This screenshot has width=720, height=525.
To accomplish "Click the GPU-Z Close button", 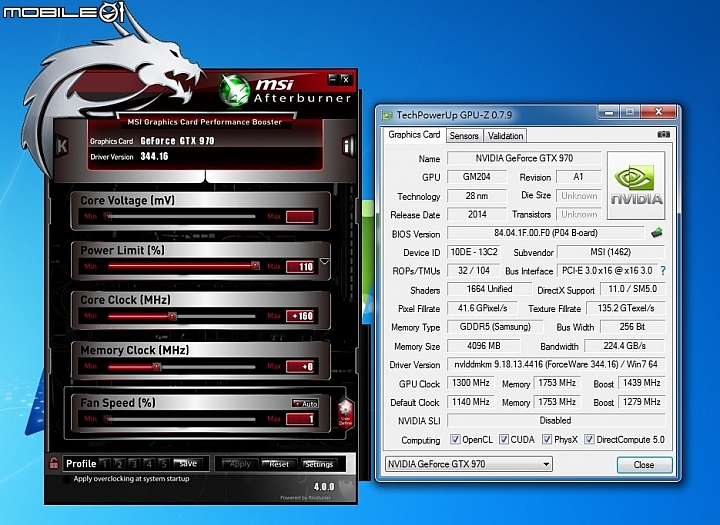I will [644, 464].
